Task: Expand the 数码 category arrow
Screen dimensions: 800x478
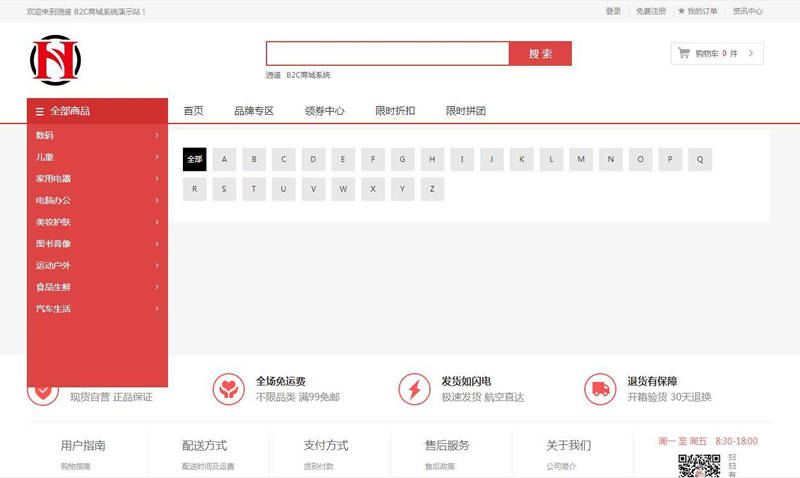Action: [x=157, y=135]
